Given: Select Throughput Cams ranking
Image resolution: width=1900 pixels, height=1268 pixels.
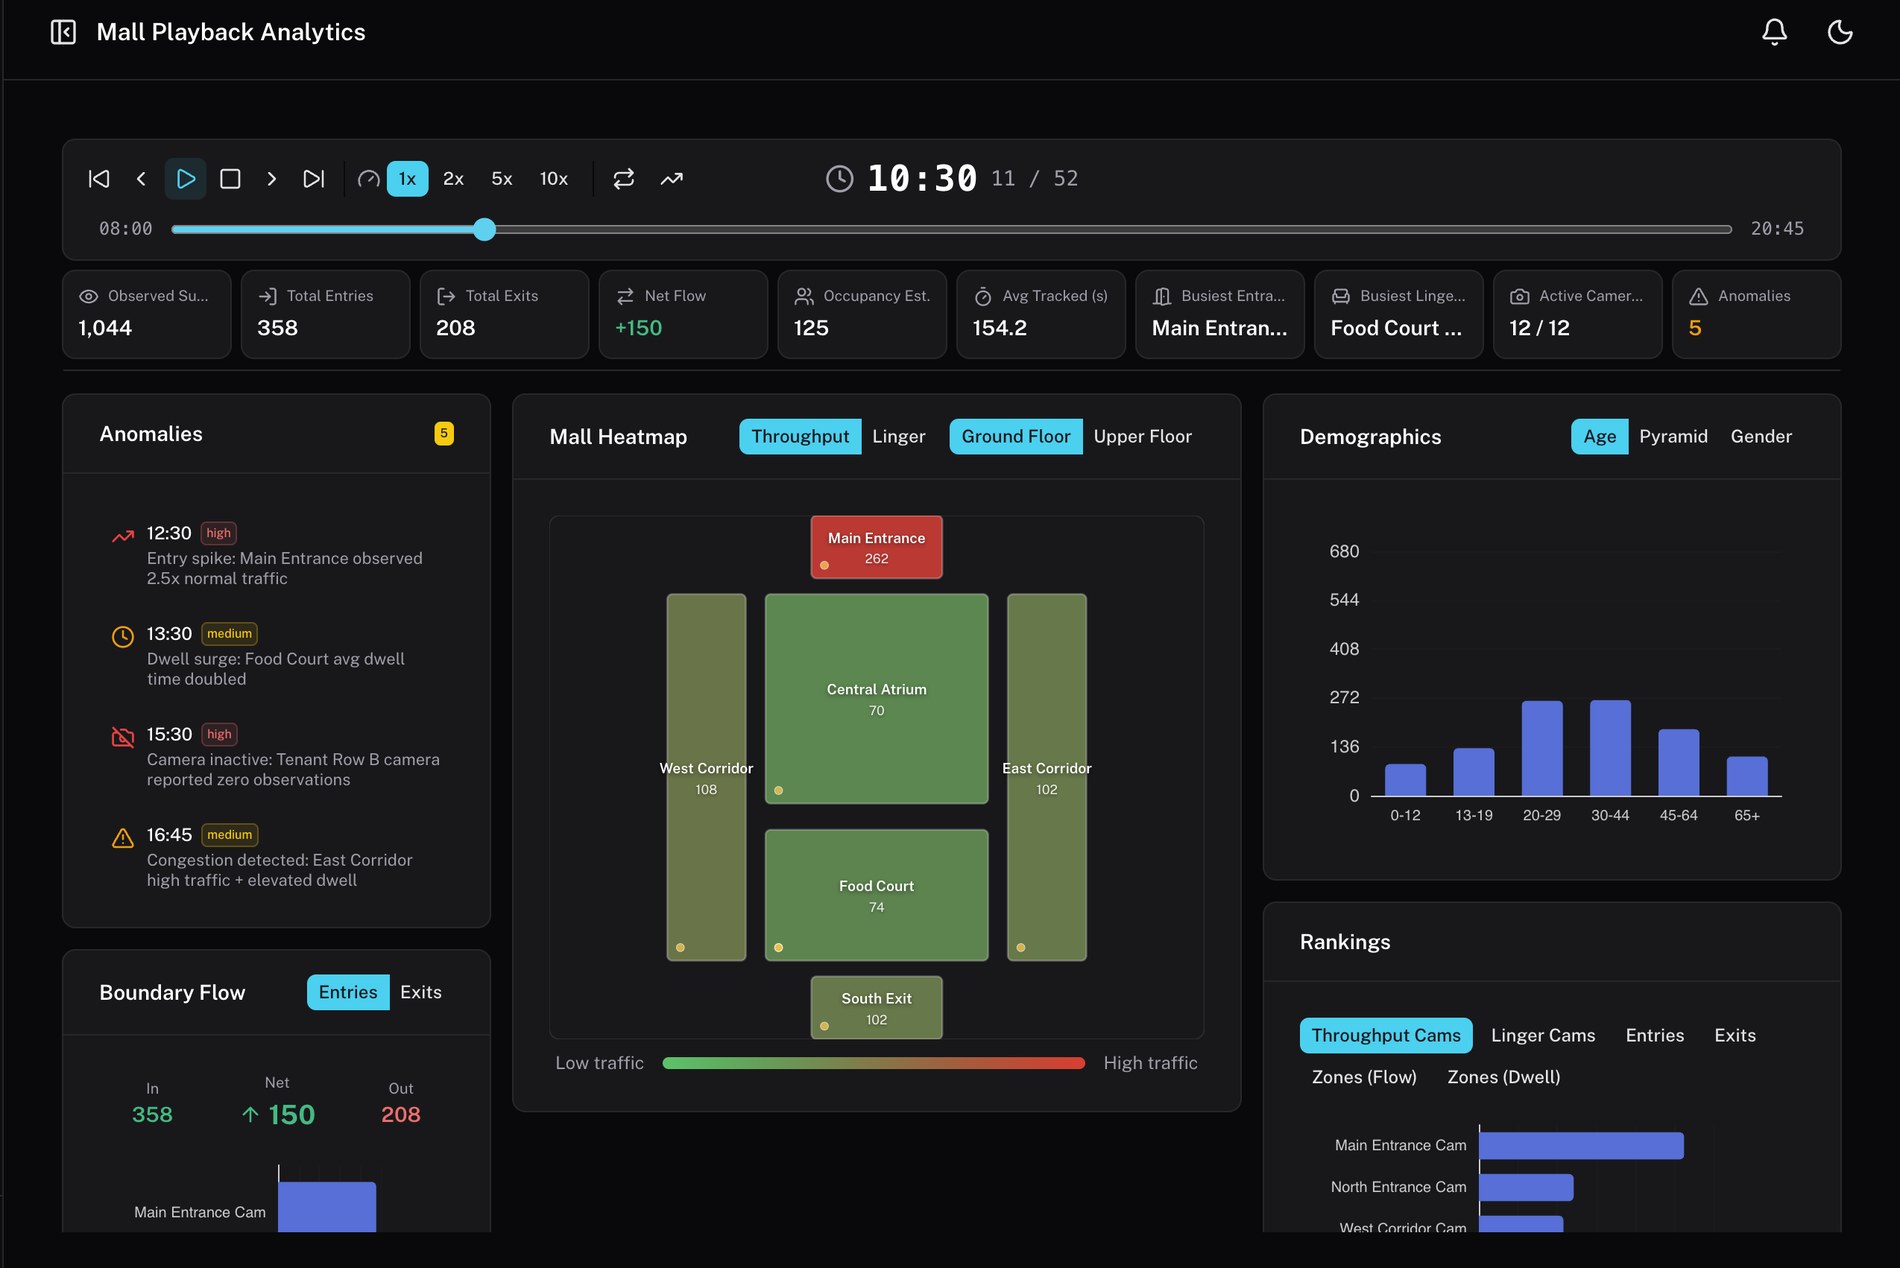Looking at the screenshot, I should tap(1386, 1036).
